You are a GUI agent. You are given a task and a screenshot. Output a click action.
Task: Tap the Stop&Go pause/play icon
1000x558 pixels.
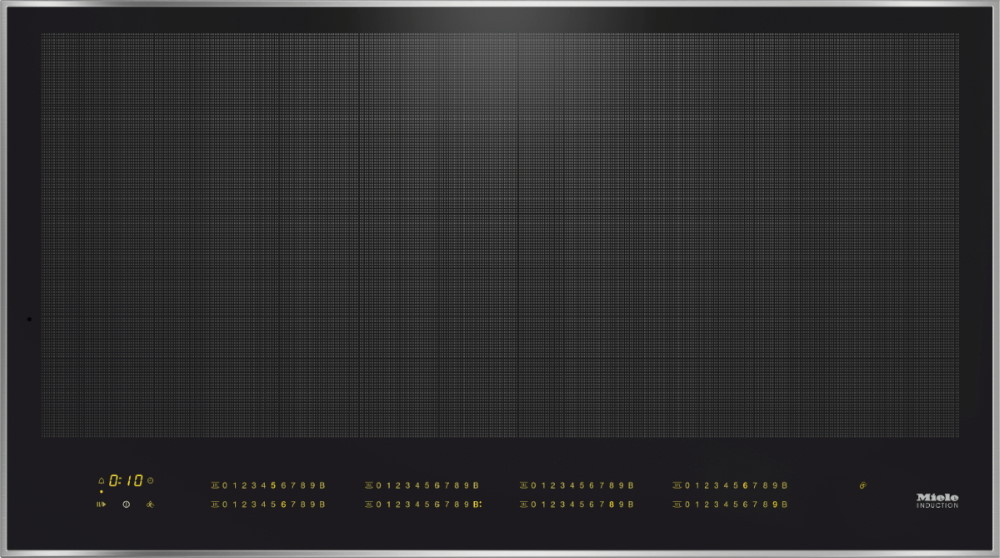click(x=101, y=504)
